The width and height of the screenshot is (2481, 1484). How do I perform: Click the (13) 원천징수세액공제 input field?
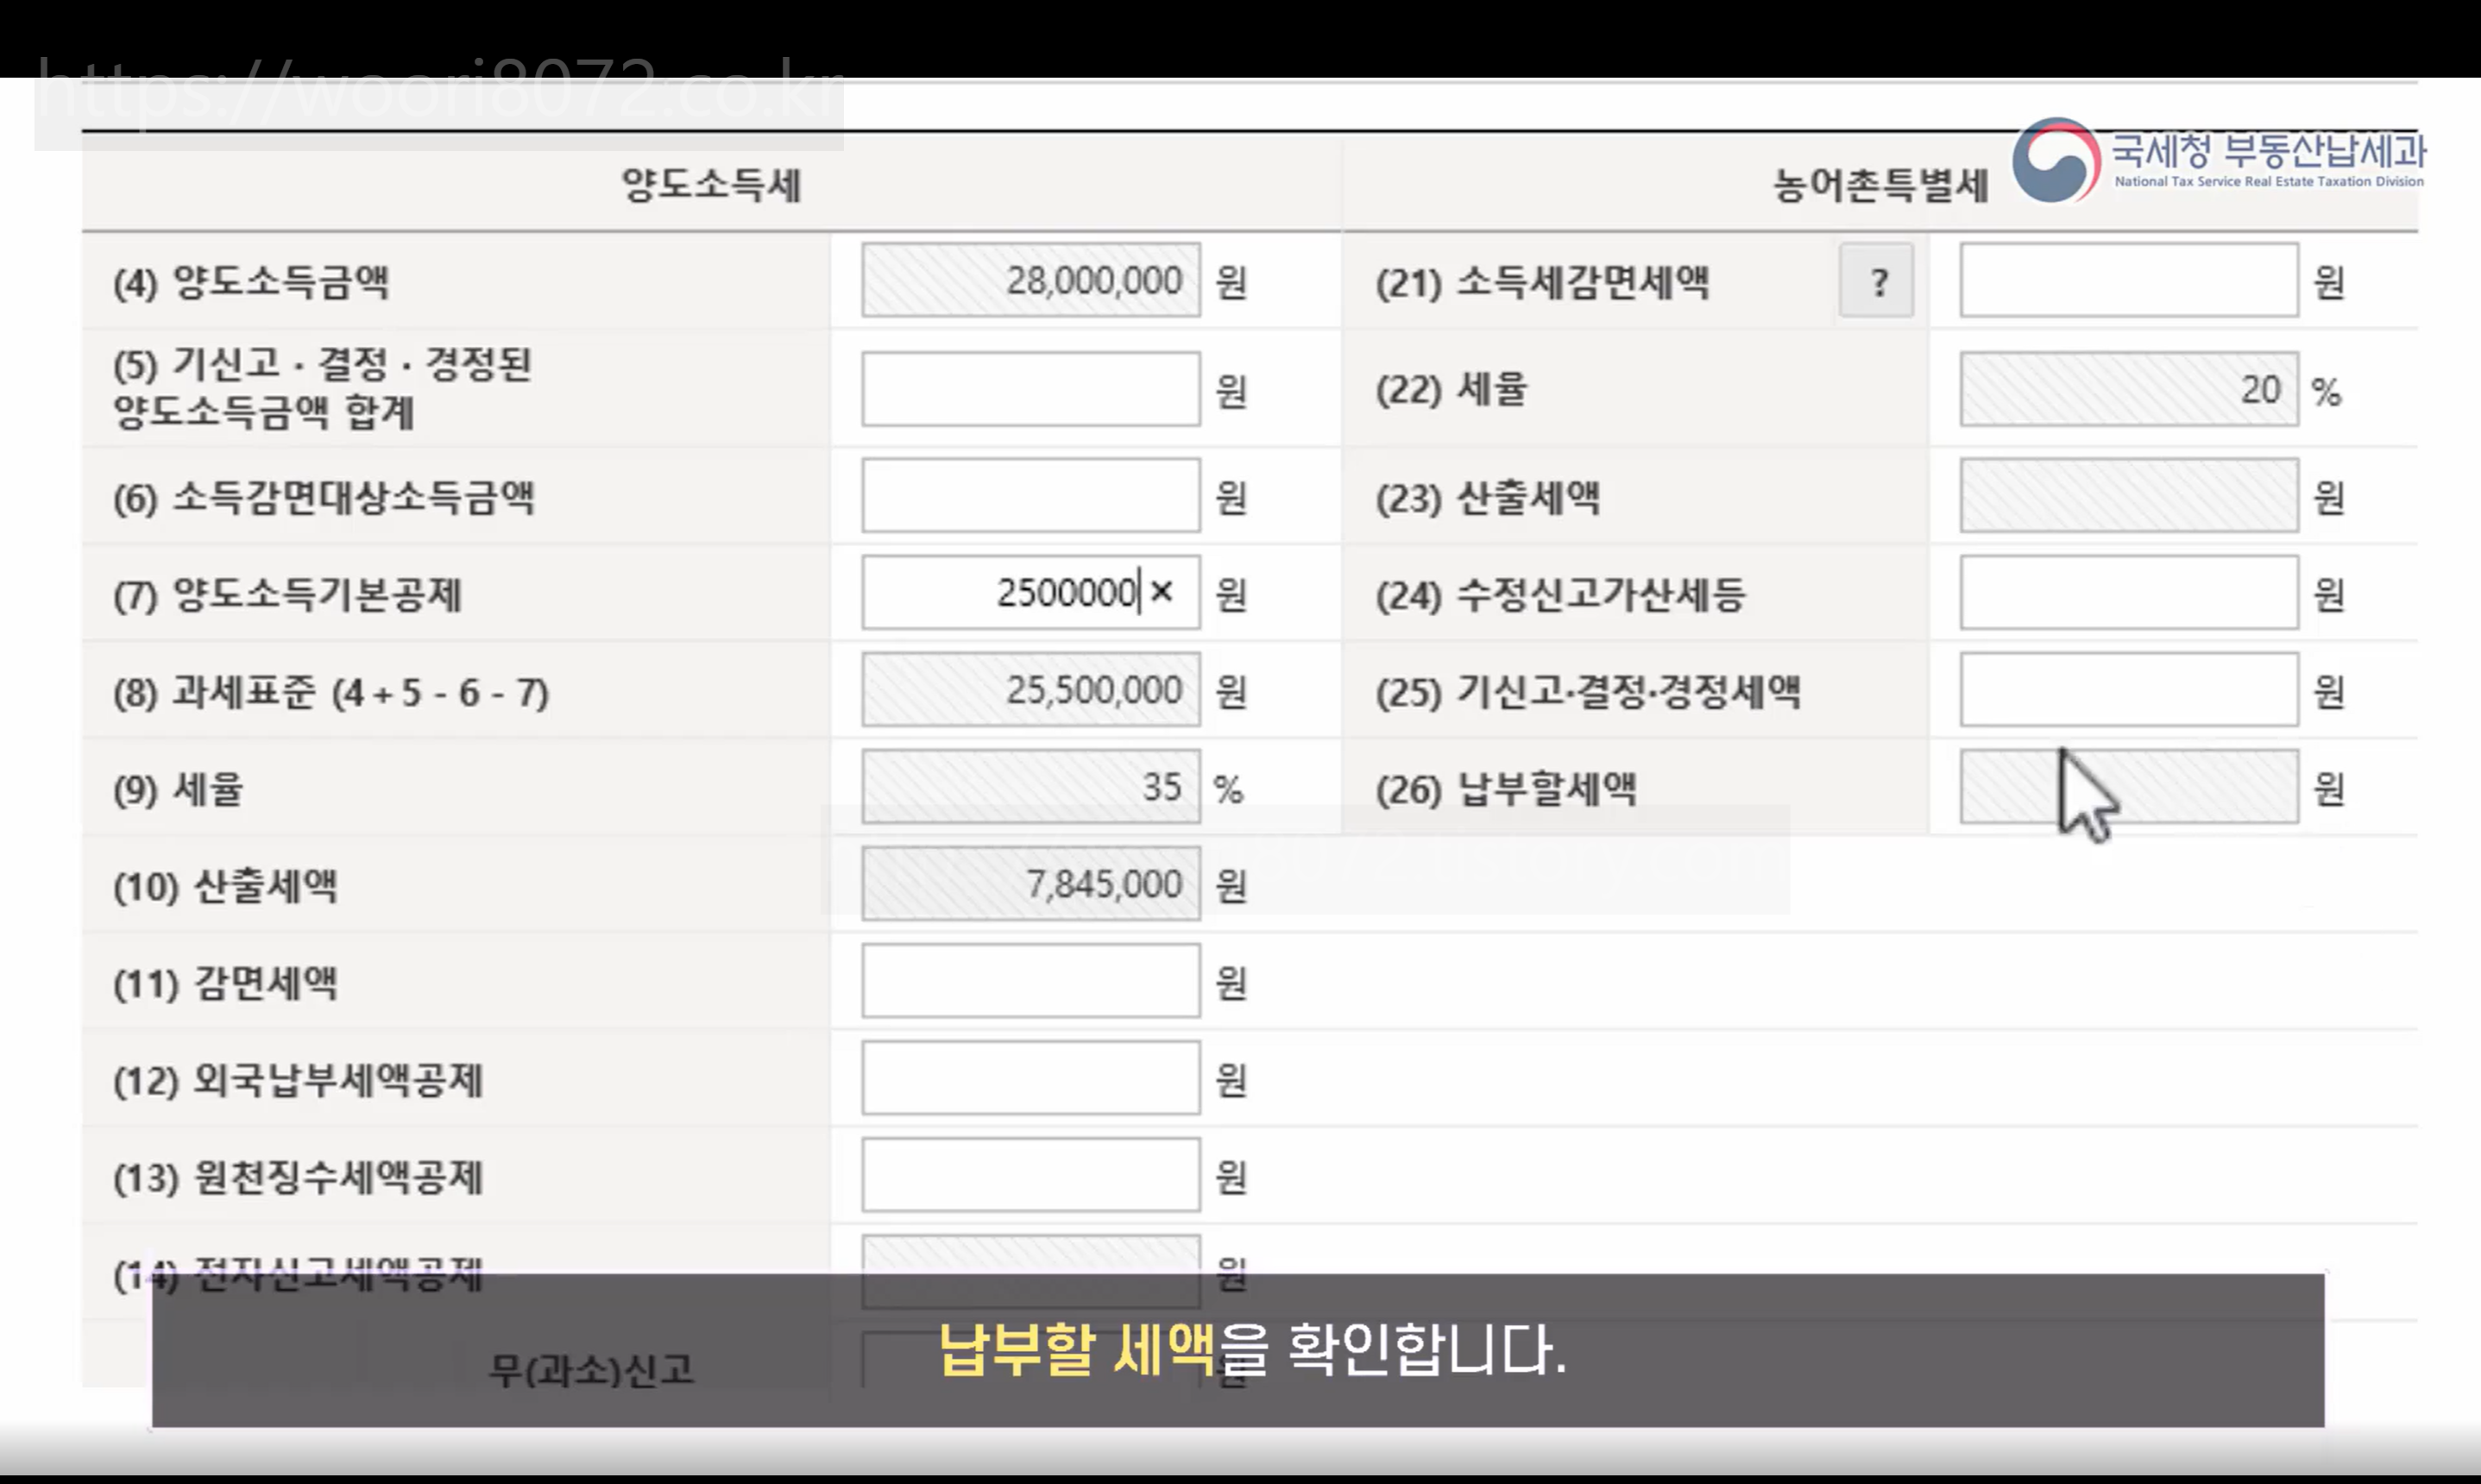[x=1030, y=1175]
